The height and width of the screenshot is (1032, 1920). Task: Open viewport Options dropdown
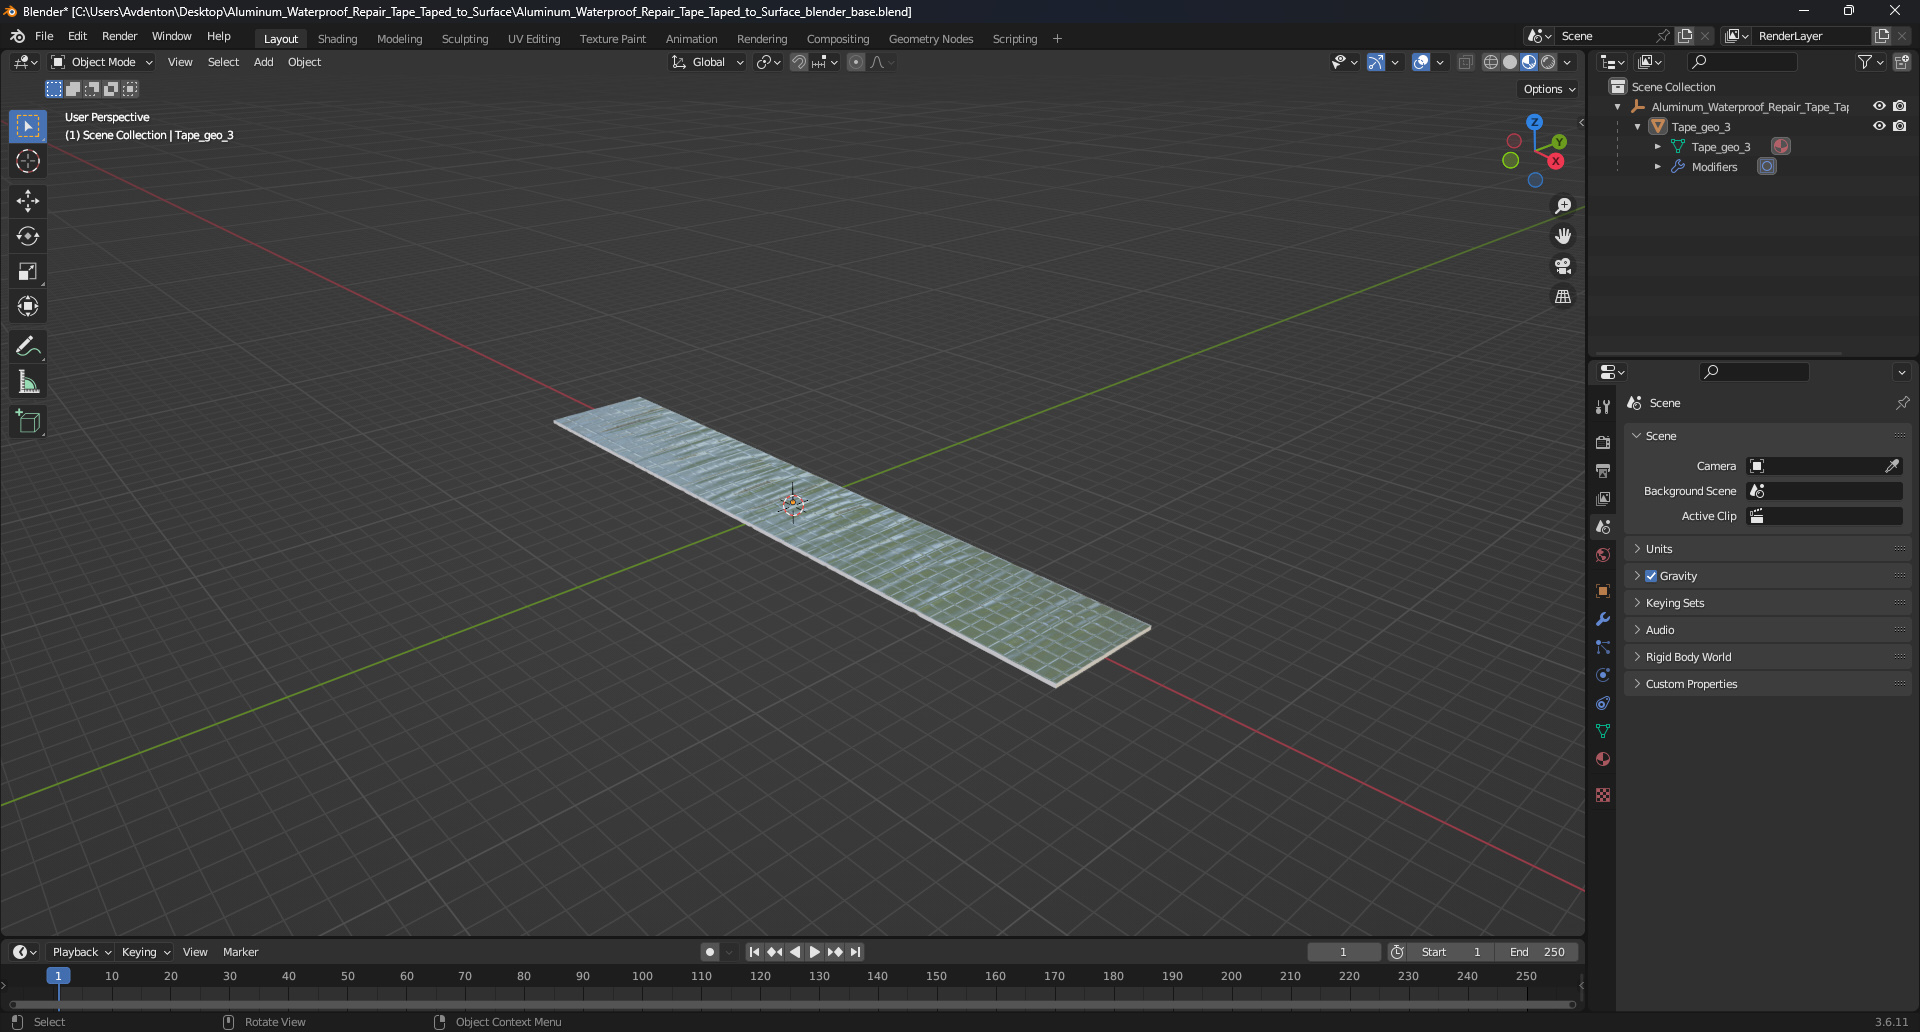tap(1549, 89)
